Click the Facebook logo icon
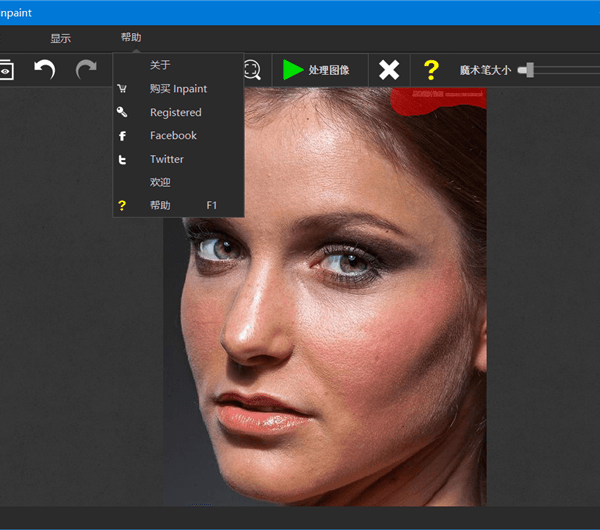This screenshot has width=600, height=530. tap(123, 136)
